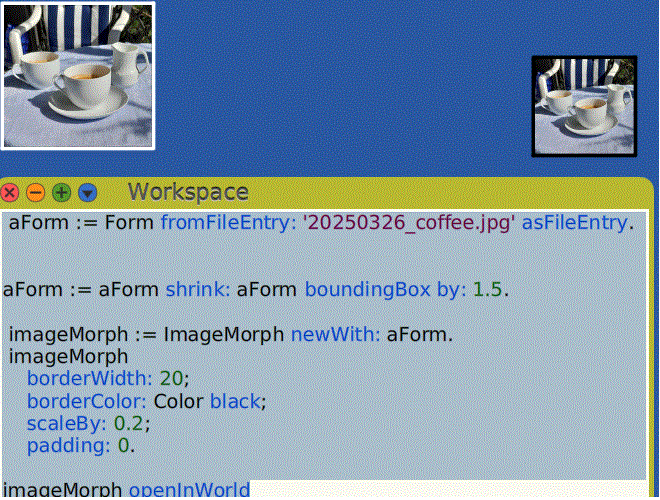Click the word black after Color

coord(235,401)
